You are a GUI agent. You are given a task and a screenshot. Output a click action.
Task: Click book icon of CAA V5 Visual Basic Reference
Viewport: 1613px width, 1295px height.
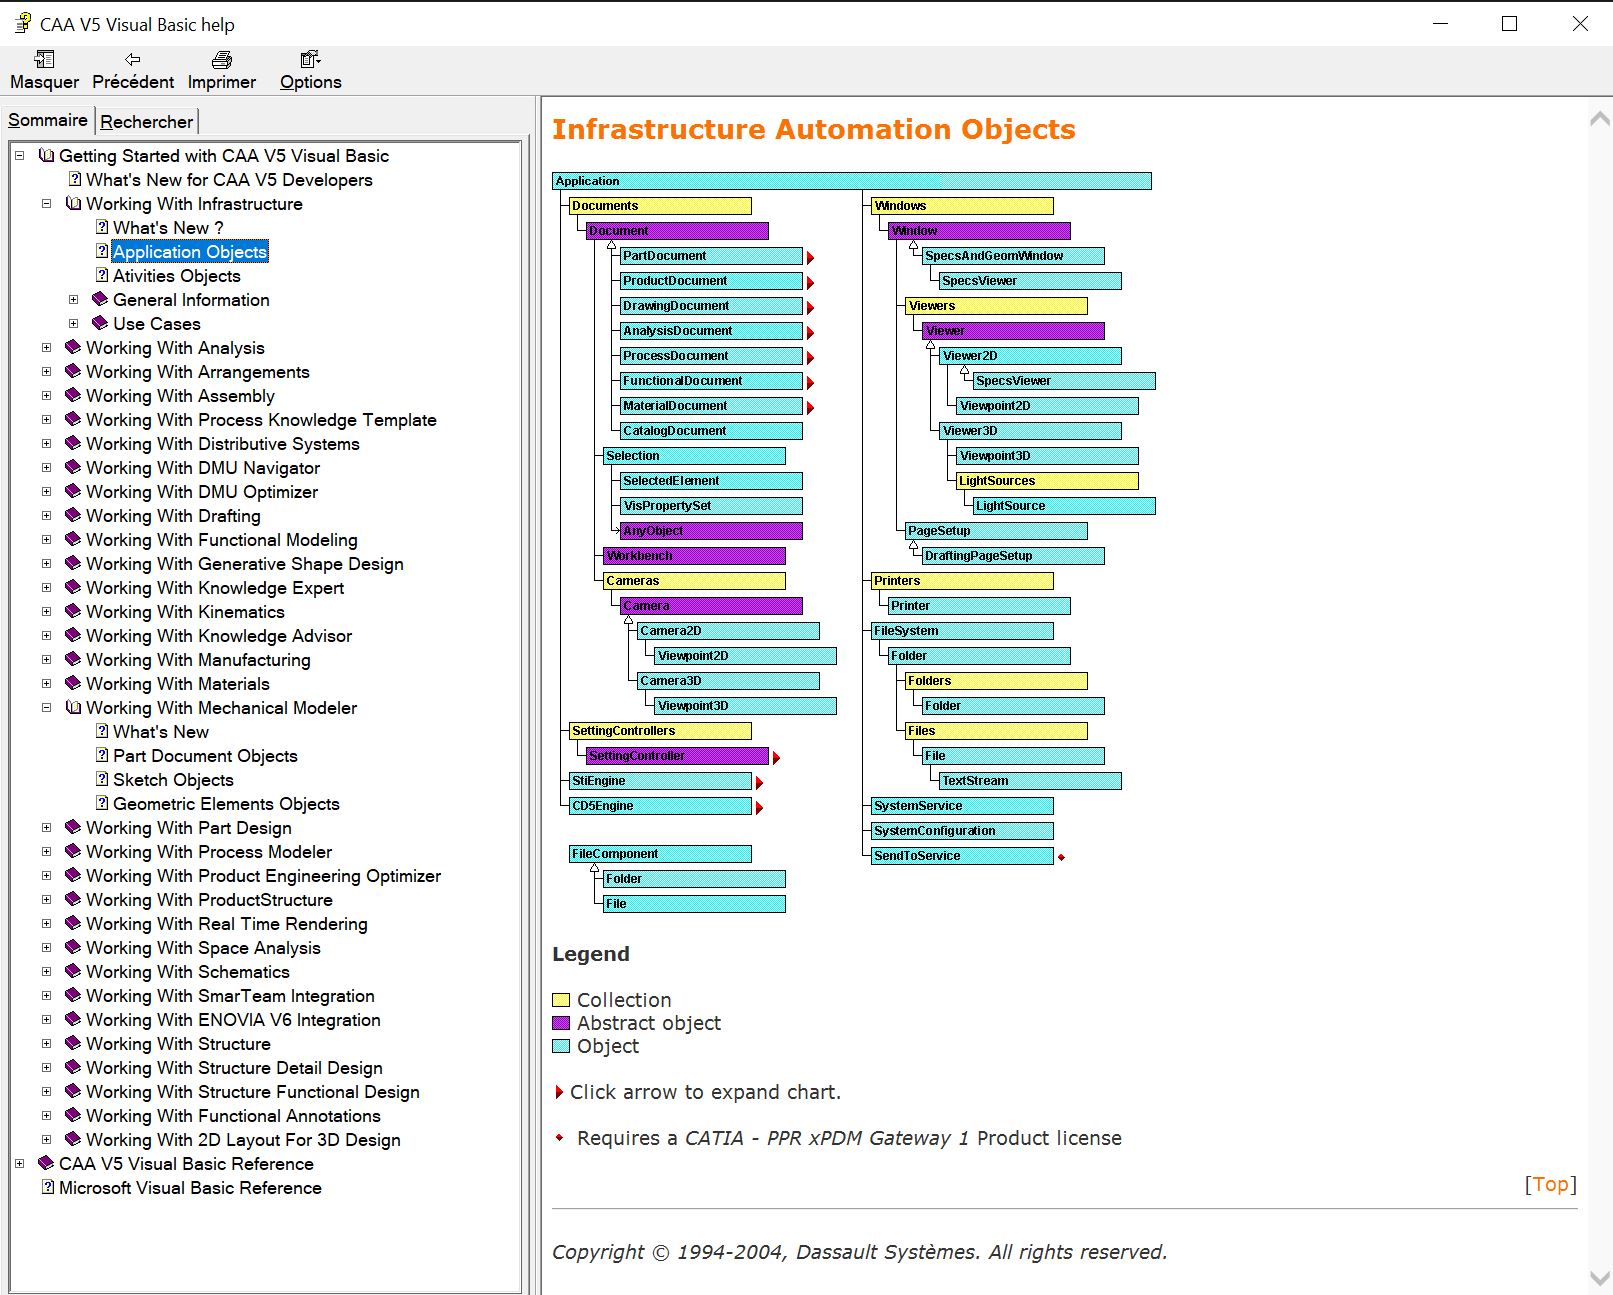[x=46, y=1163]
